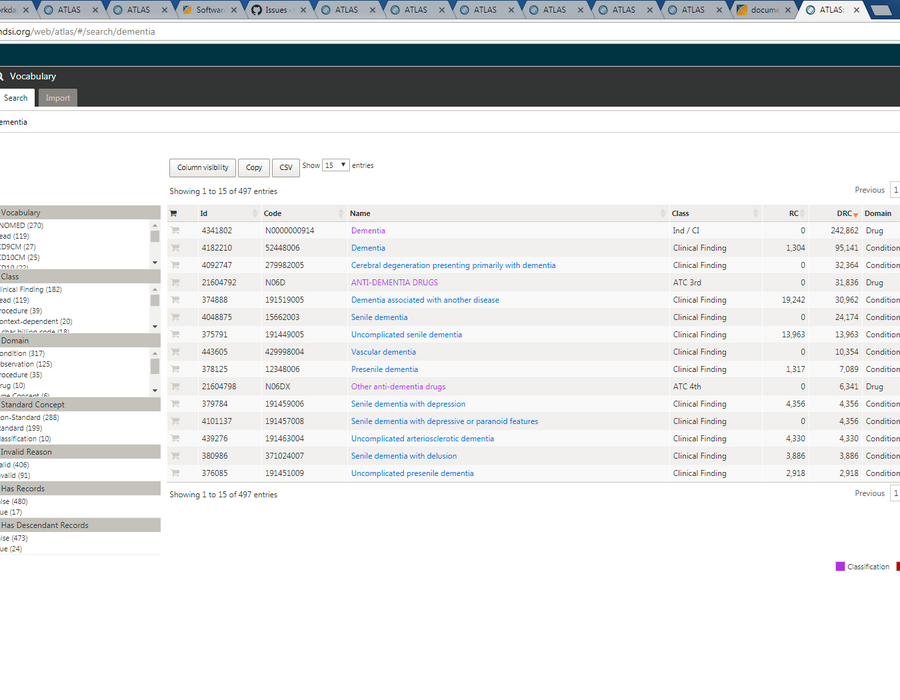
Task: Select cart icon beside ANTI-DEMENTIA DRUGS
Action: coord(175,282)
